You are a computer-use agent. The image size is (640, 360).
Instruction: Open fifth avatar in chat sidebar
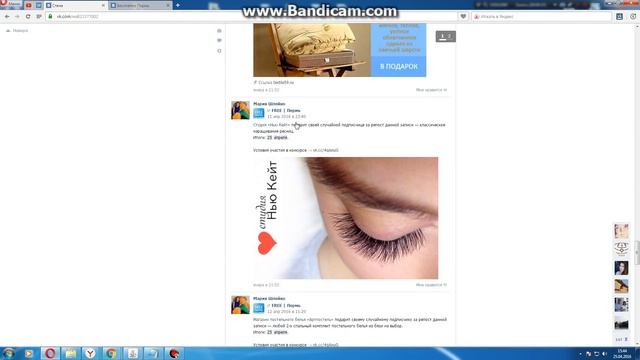coord(622,304)
